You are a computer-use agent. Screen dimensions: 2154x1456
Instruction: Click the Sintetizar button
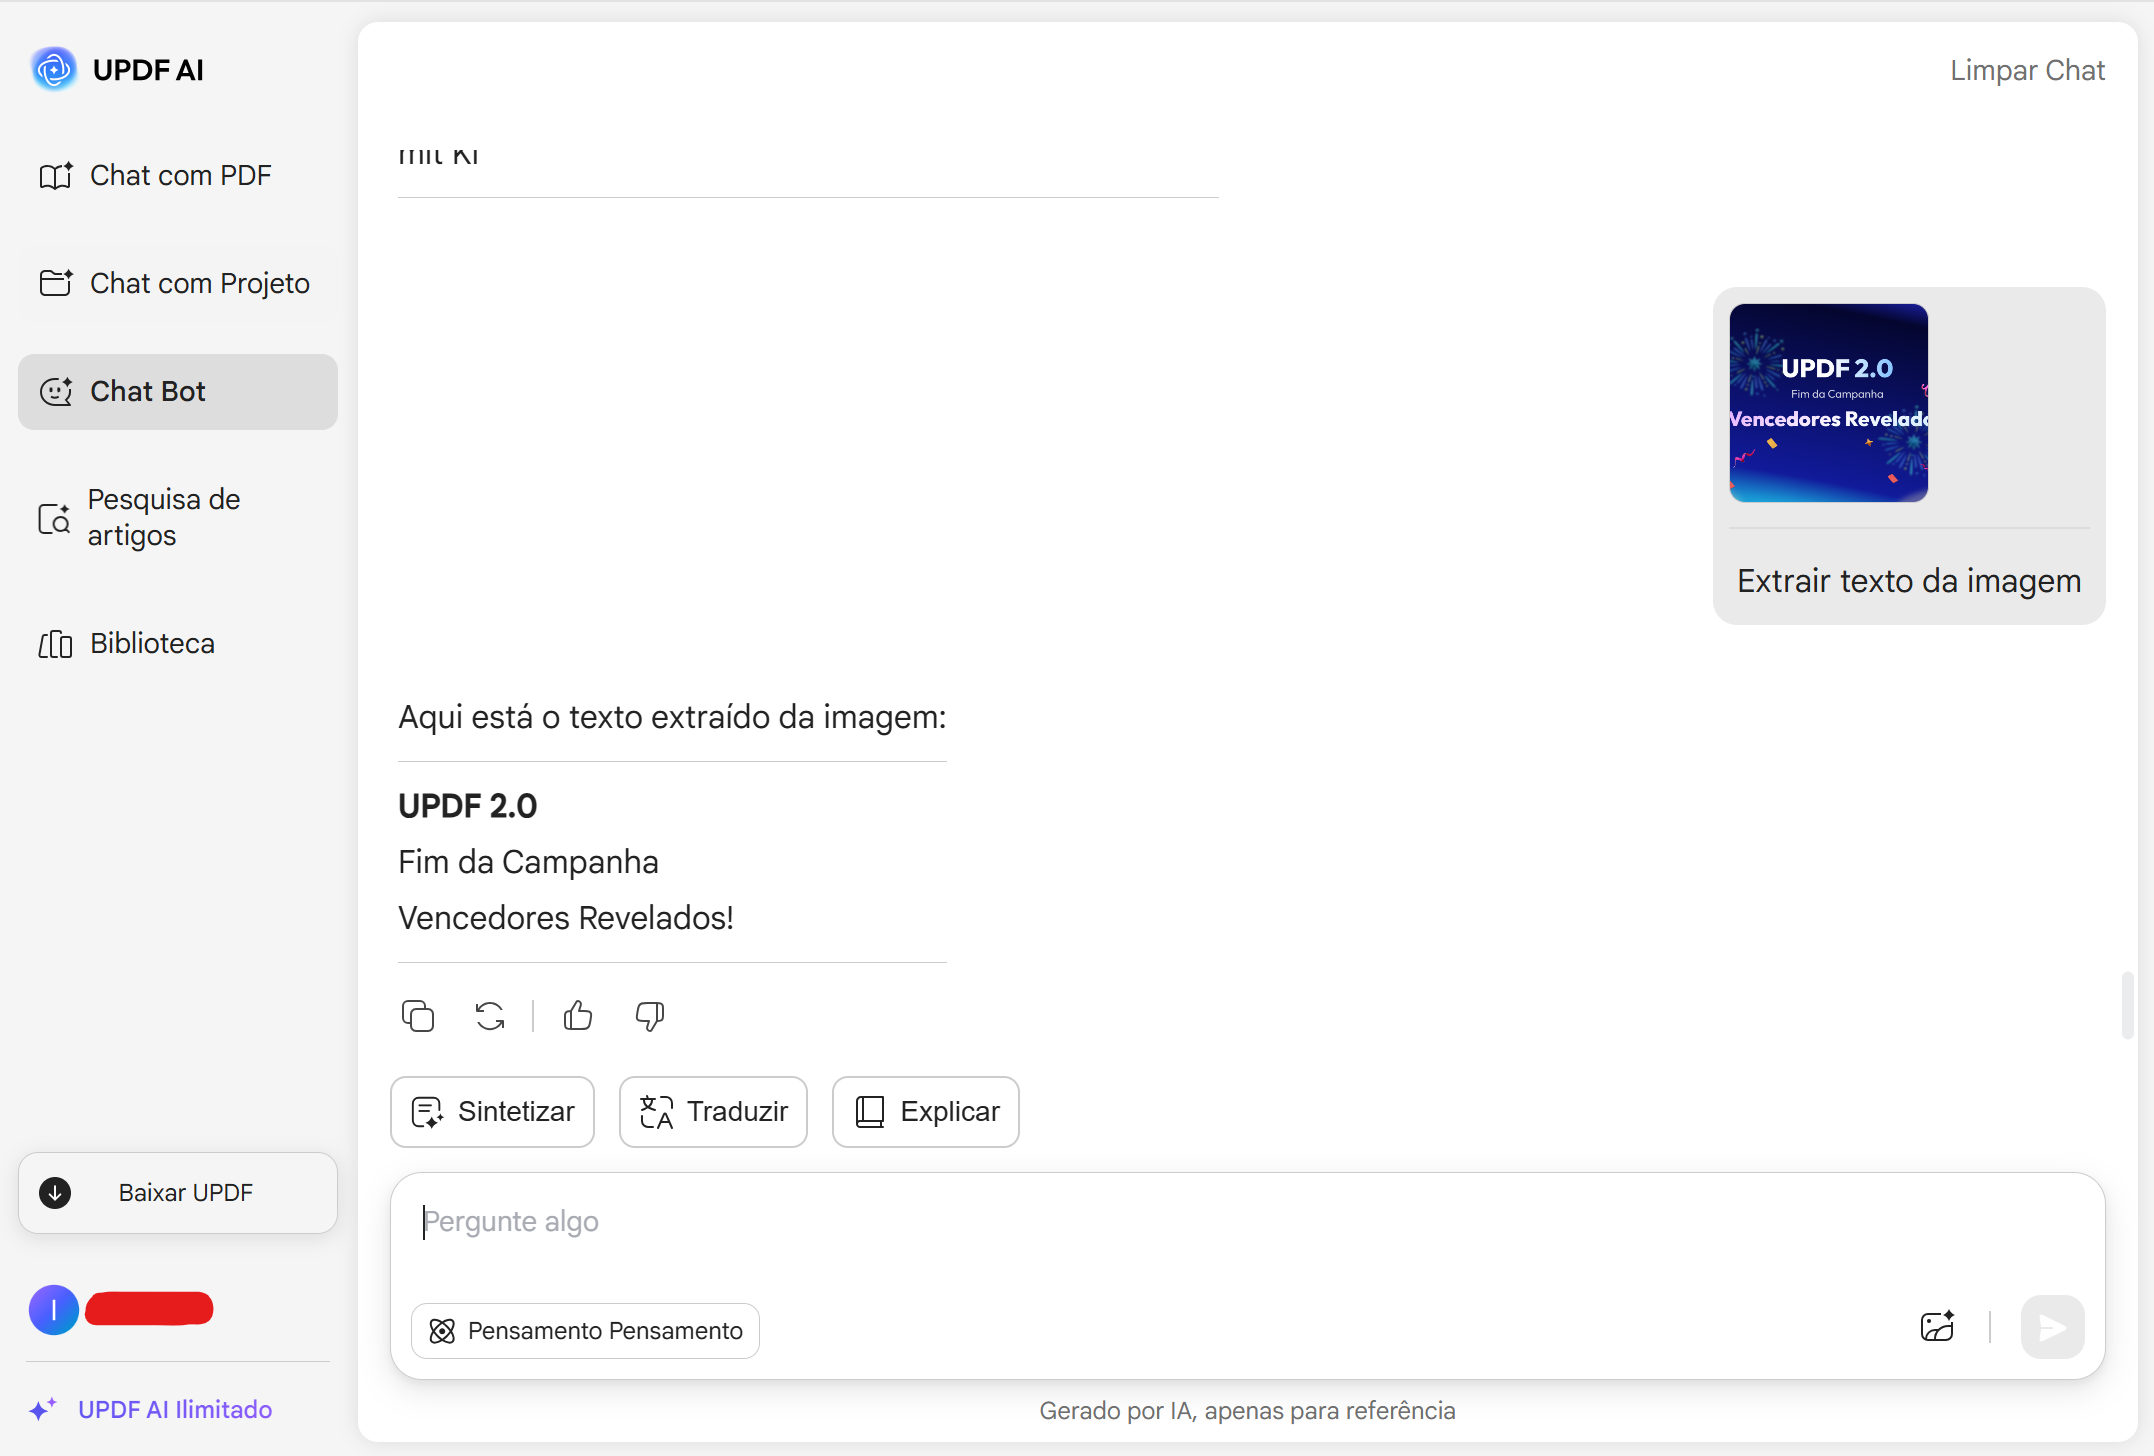click(492, 1111)
